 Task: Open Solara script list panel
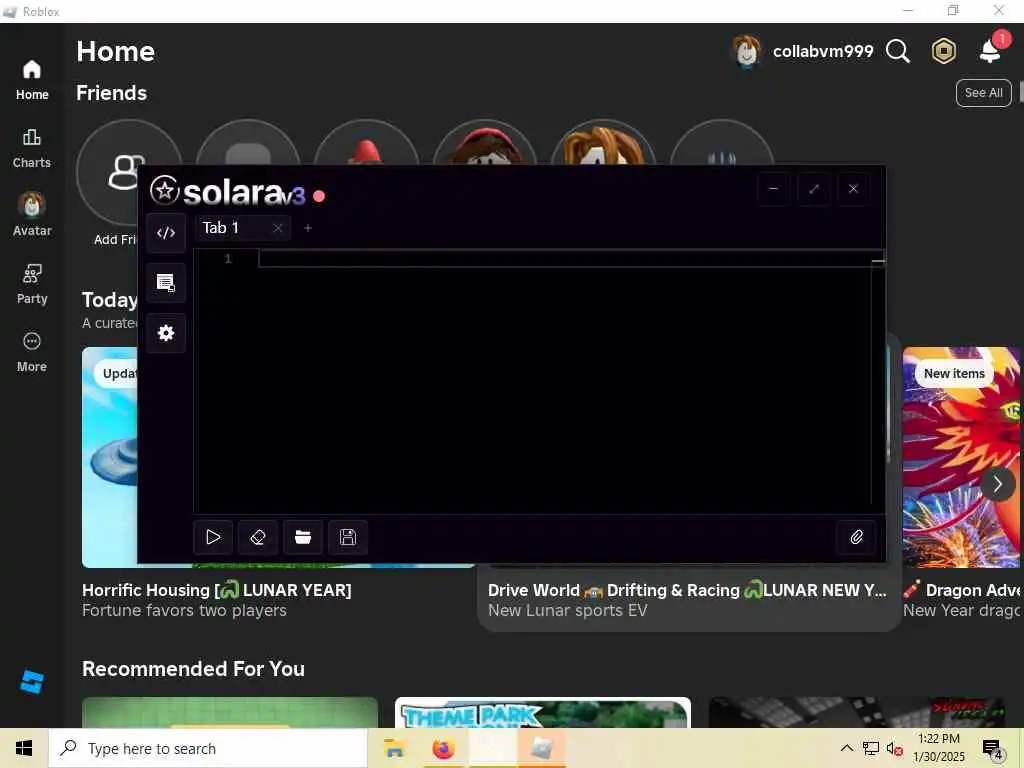(x=166, y=283)
